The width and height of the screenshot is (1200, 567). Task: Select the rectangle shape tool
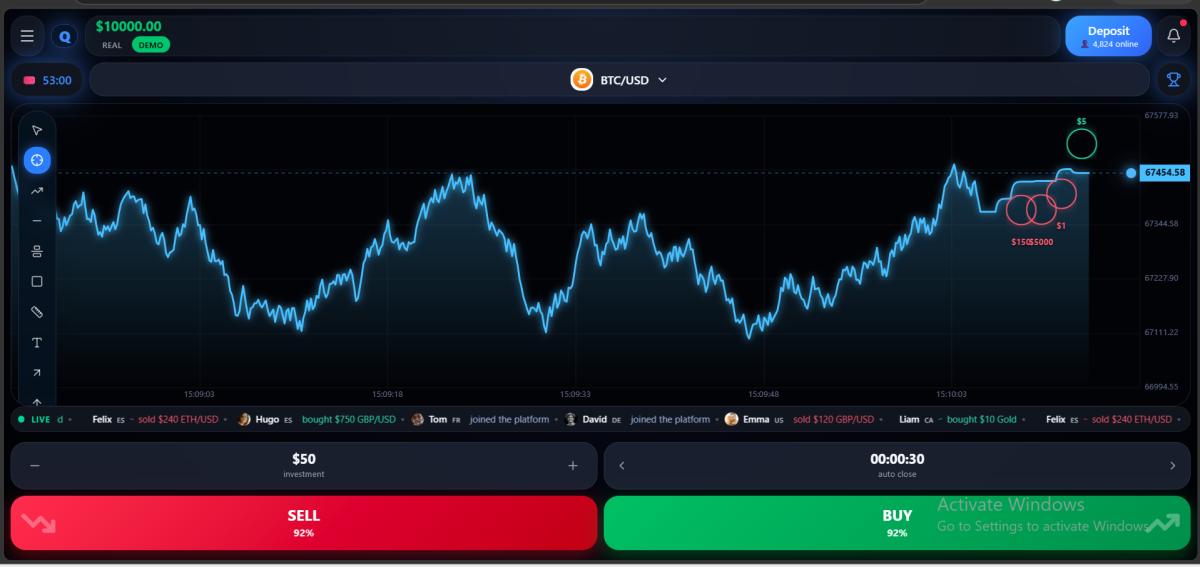37,282
